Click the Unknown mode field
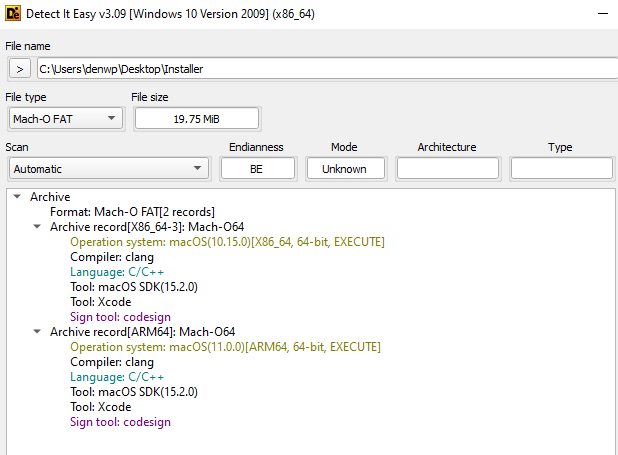The height and width of the screenshot is (455, 618). 346,169
